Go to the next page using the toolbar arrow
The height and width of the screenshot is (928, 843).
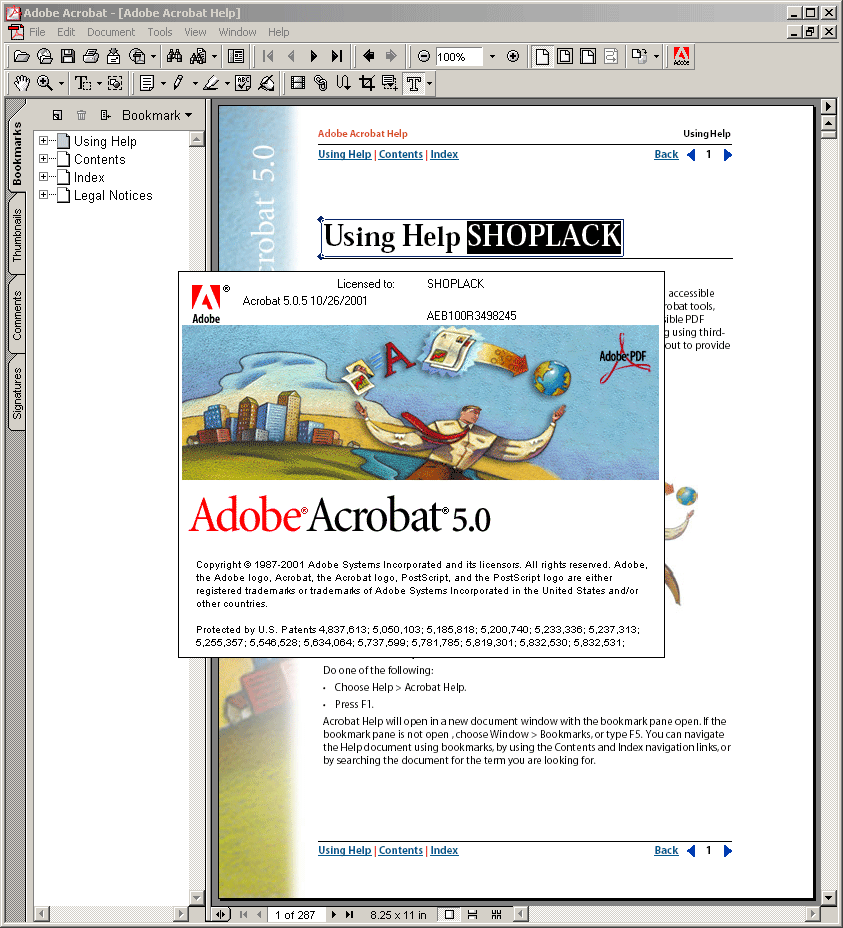[x=314, y=56]
